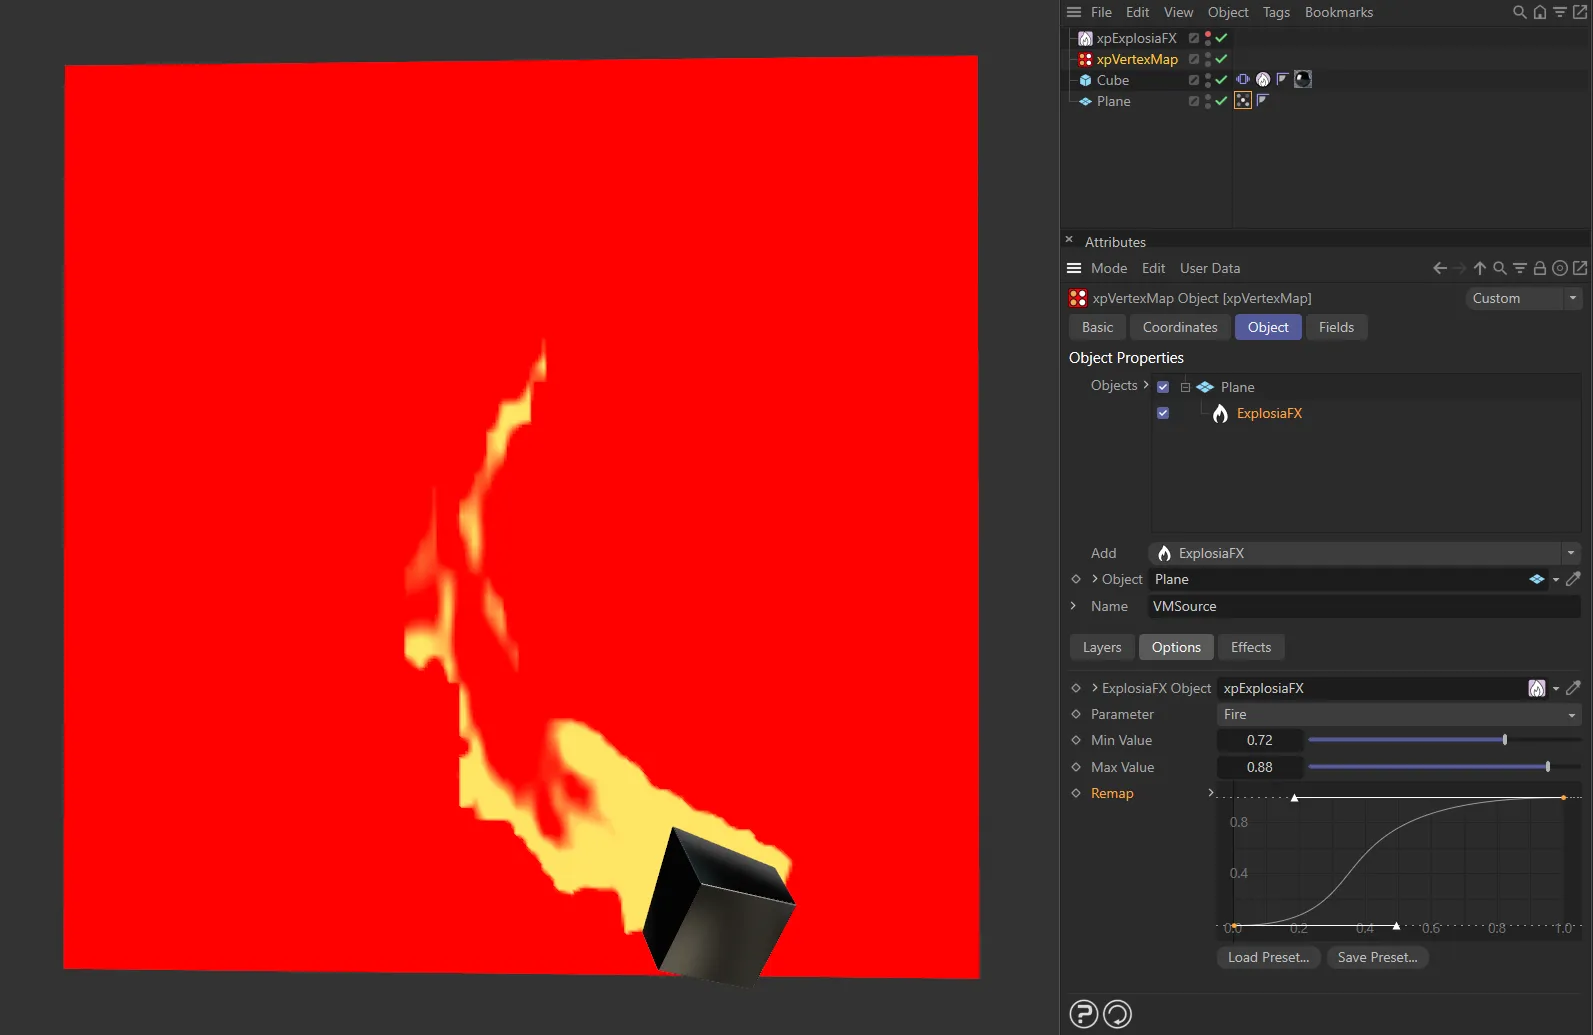Toggle the xpExplosiaFX enable checkmark

[1221, 38]
